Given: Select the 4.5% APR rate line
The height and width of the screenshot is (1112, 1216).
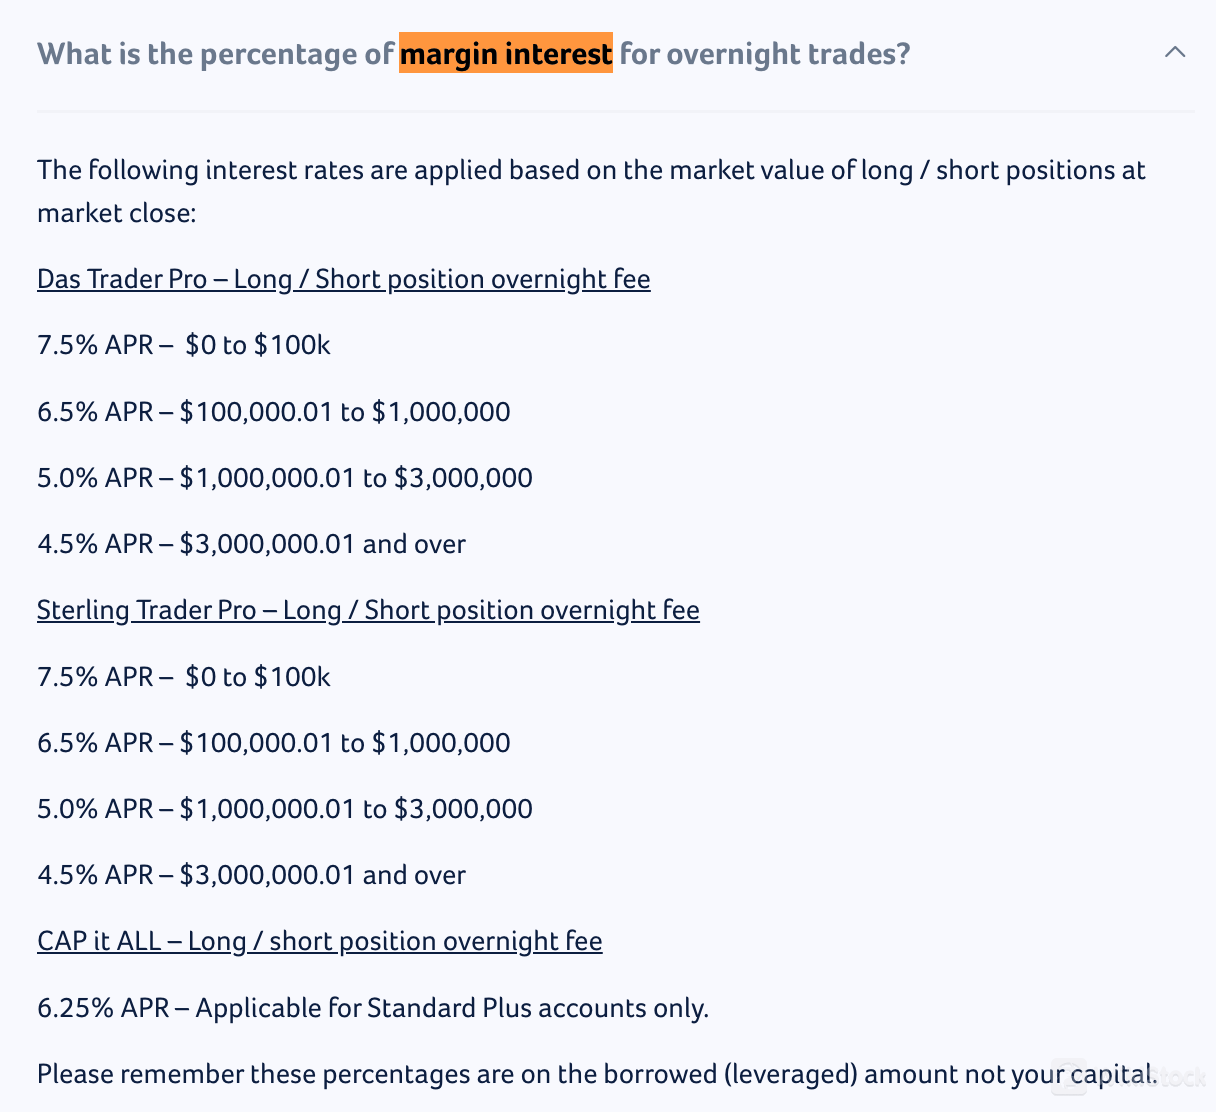Looking at the screenshot, I should (x=251, y=544).
